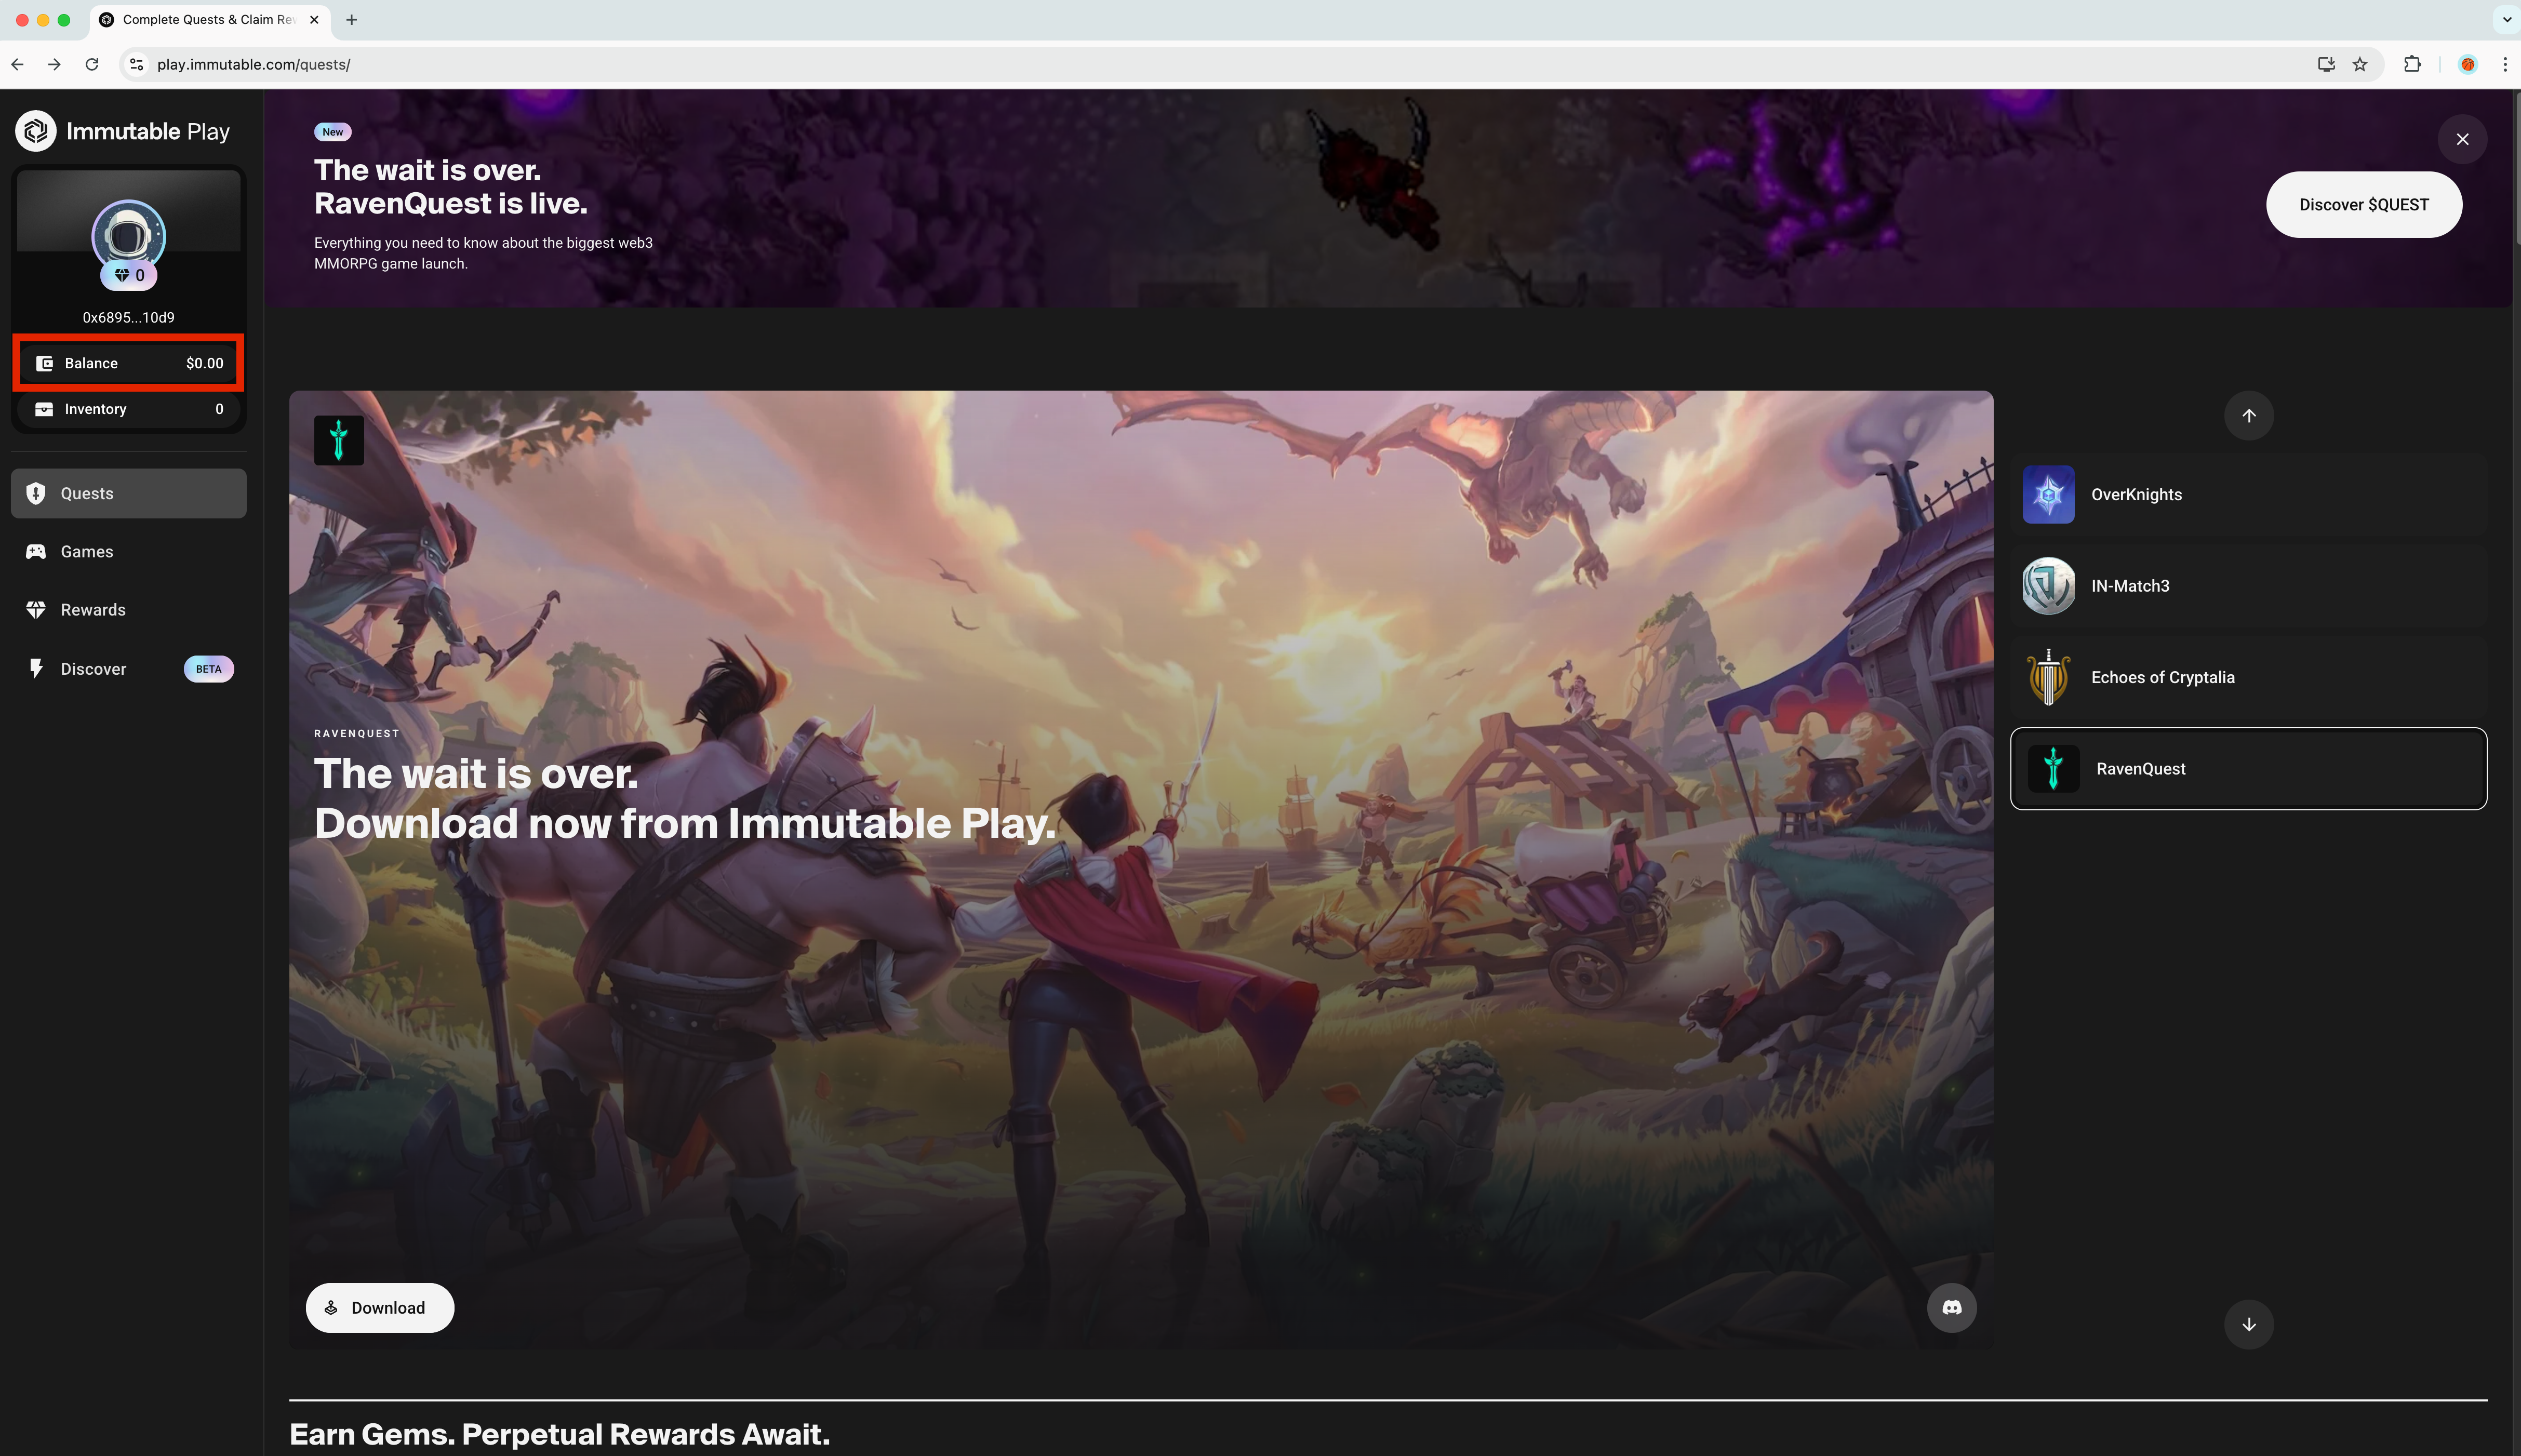Image resolution: width=2521 pixels, height=1456 pixels.
Task: Select IN-Match3 in the game list
Action: (2248, 586)
